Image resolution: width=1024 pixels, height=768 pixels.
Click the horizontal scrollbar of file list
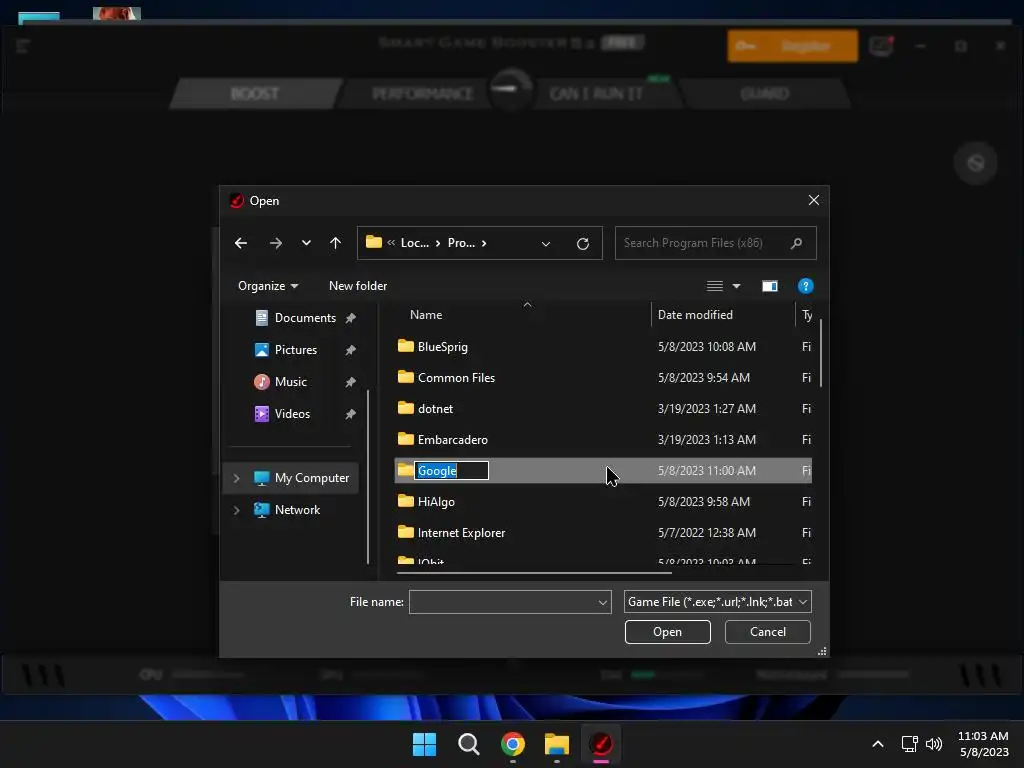click(x=534, y=573)
